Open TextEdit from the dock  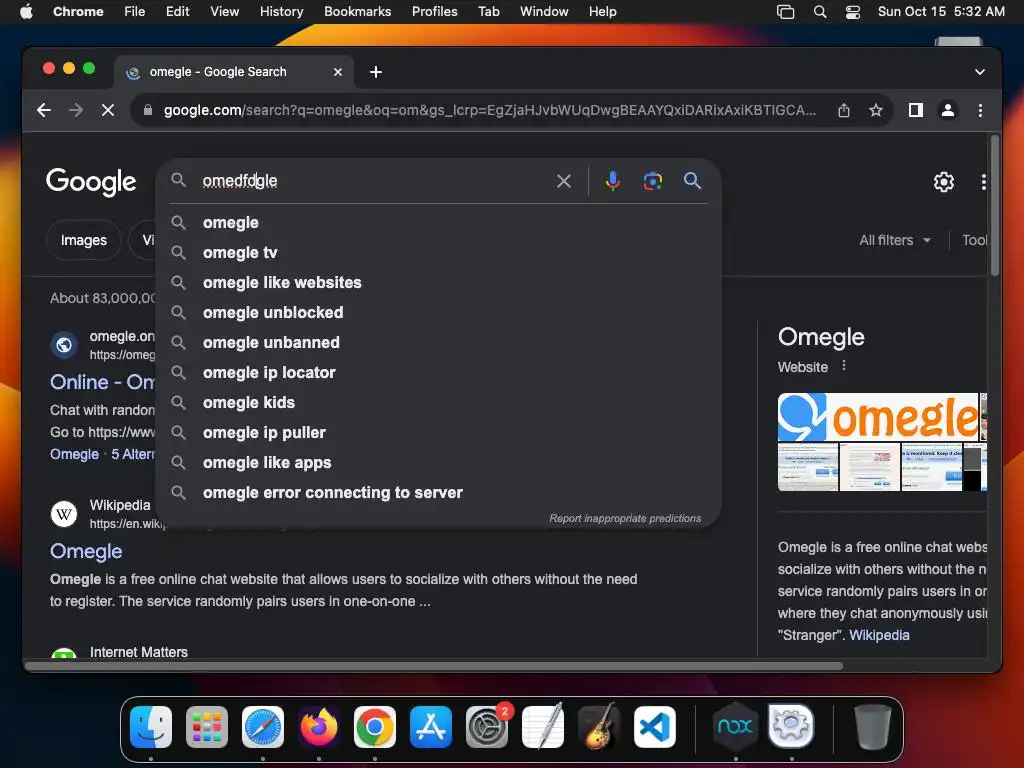click(543, 727)
